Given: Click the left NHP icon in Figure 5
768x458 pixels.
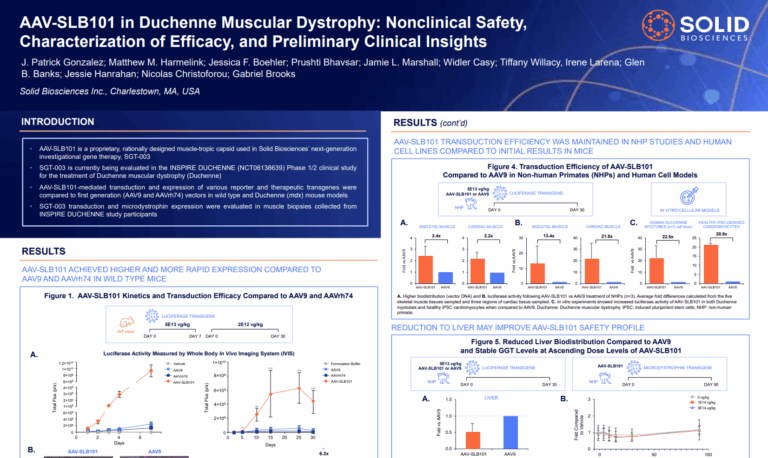Looking at the screenshot, I should tap(444, 381).
